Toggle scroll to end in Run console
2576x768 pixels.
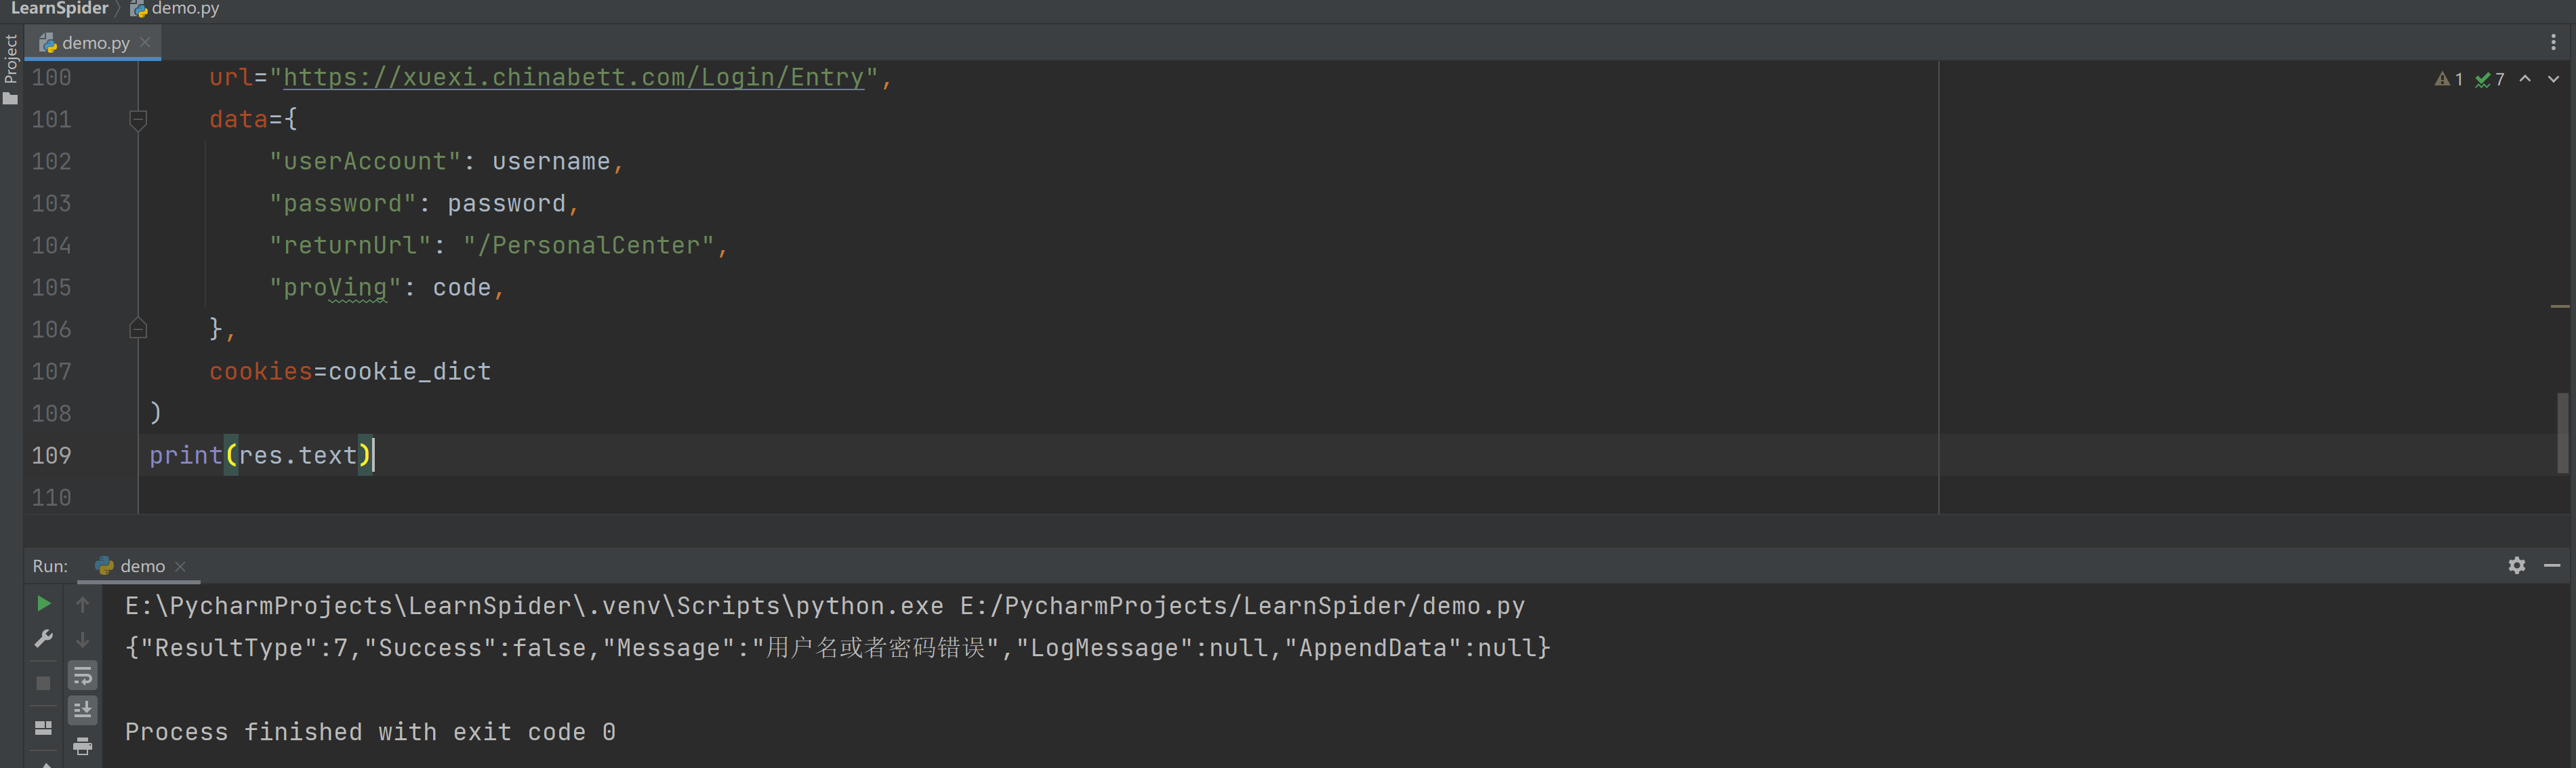(83, 710)
